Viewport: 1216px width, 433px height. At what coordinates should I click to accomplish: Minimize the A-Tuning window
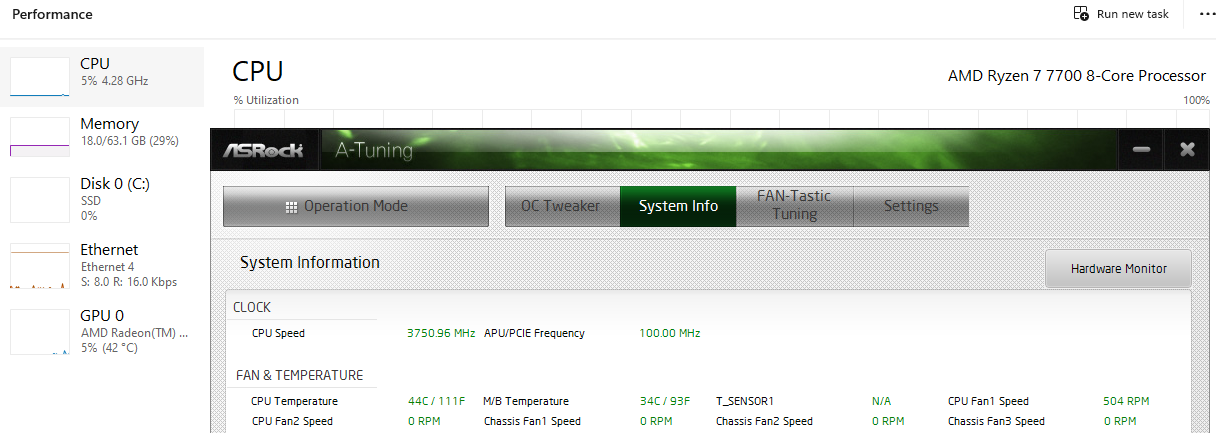coord(1141,150)
